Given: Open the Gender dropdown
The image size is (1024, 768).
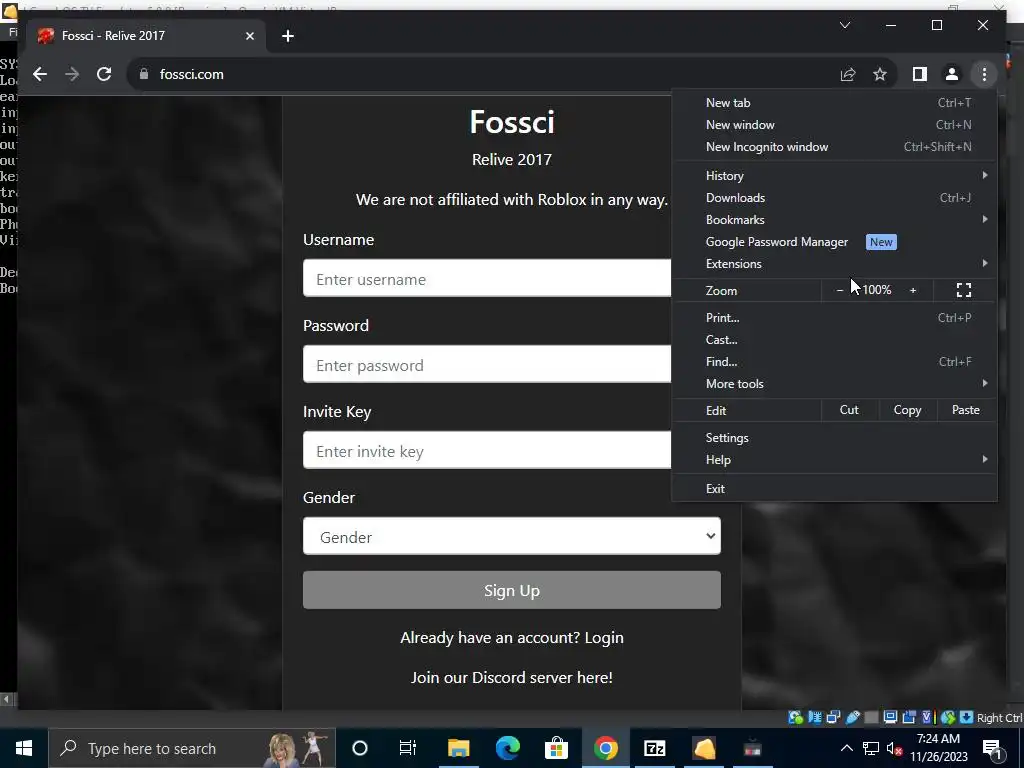Looking at the screenshot, I should pyautogui.click(x=512, y=536).
